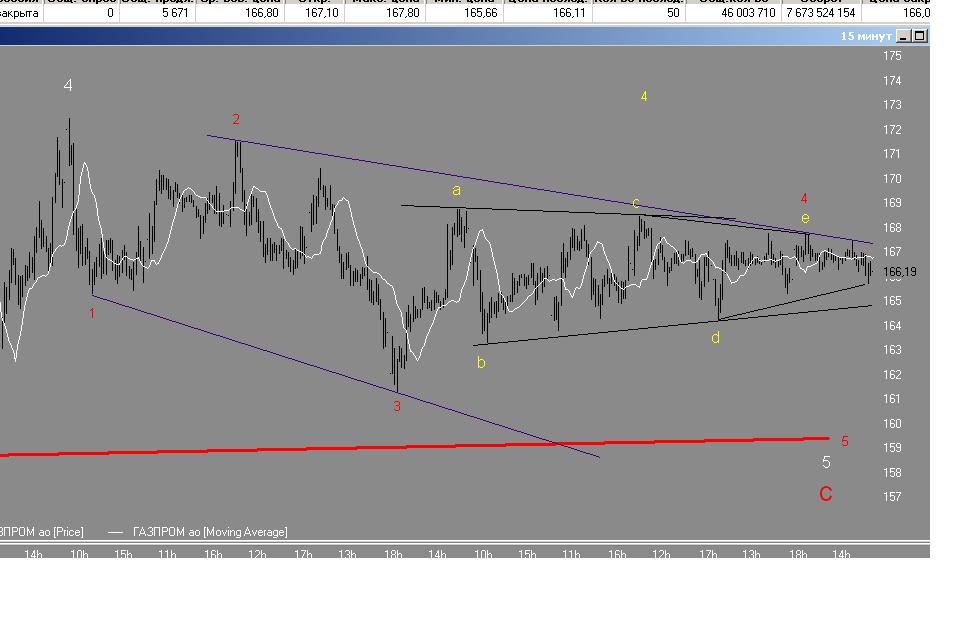
Task: Select the table cell showing 5 671
Action: click(x=157, y=12)
